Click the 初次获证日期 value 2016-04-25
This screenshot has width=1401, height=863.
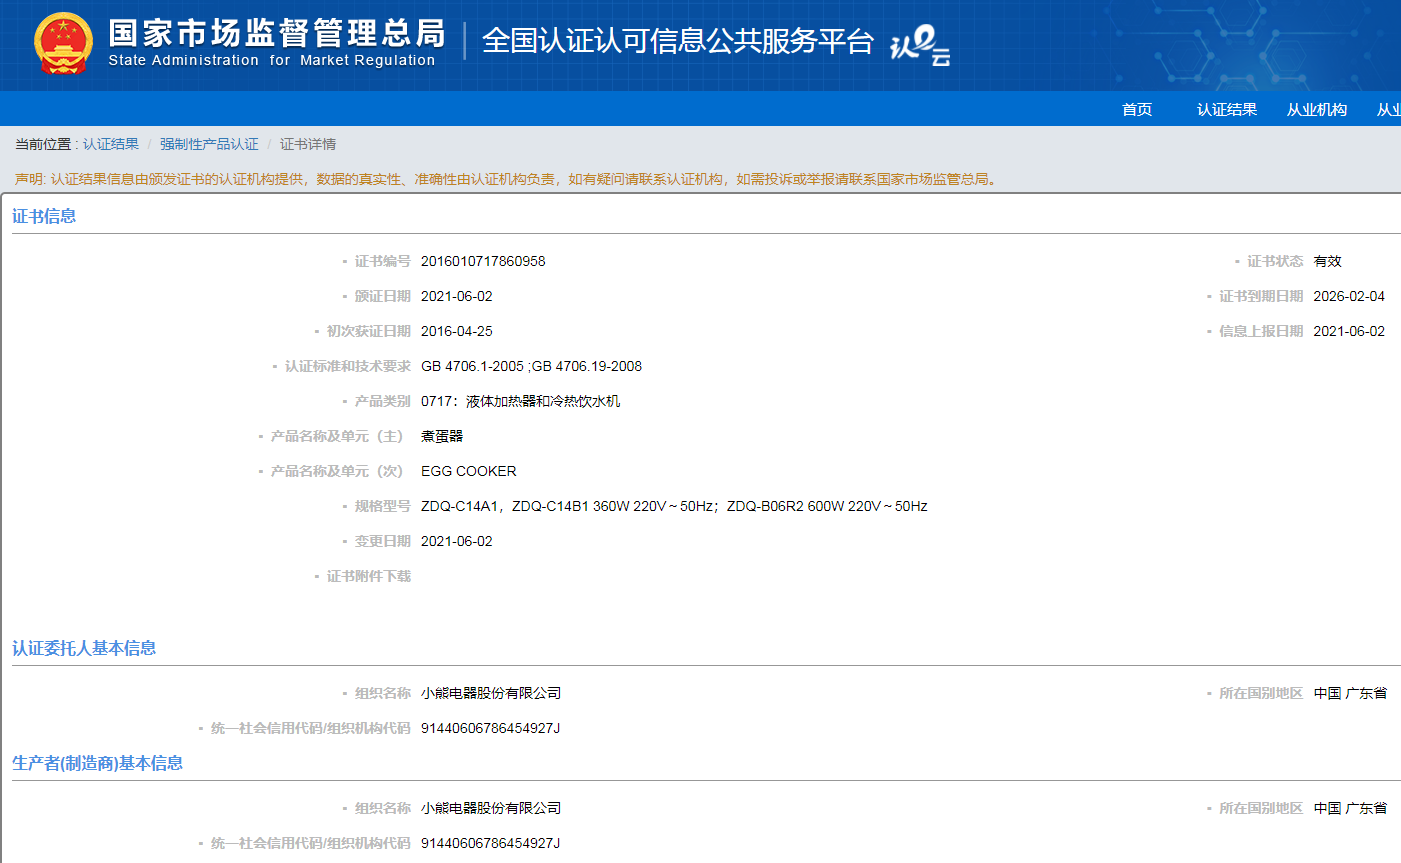(x=457, y=331)
